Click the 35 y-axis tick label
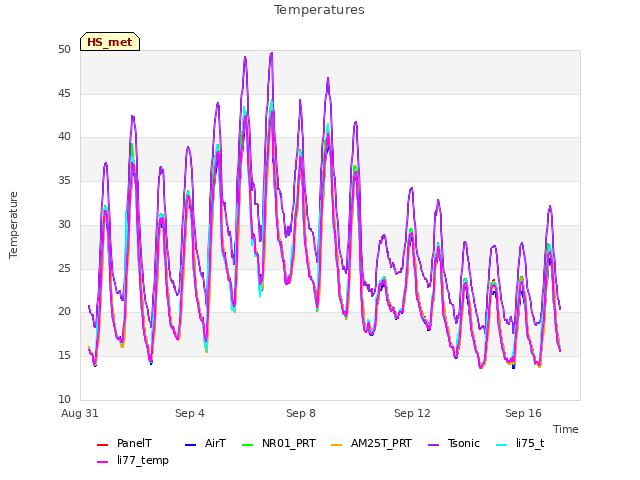The image size is (640, 480). click(x=64, y=180)
